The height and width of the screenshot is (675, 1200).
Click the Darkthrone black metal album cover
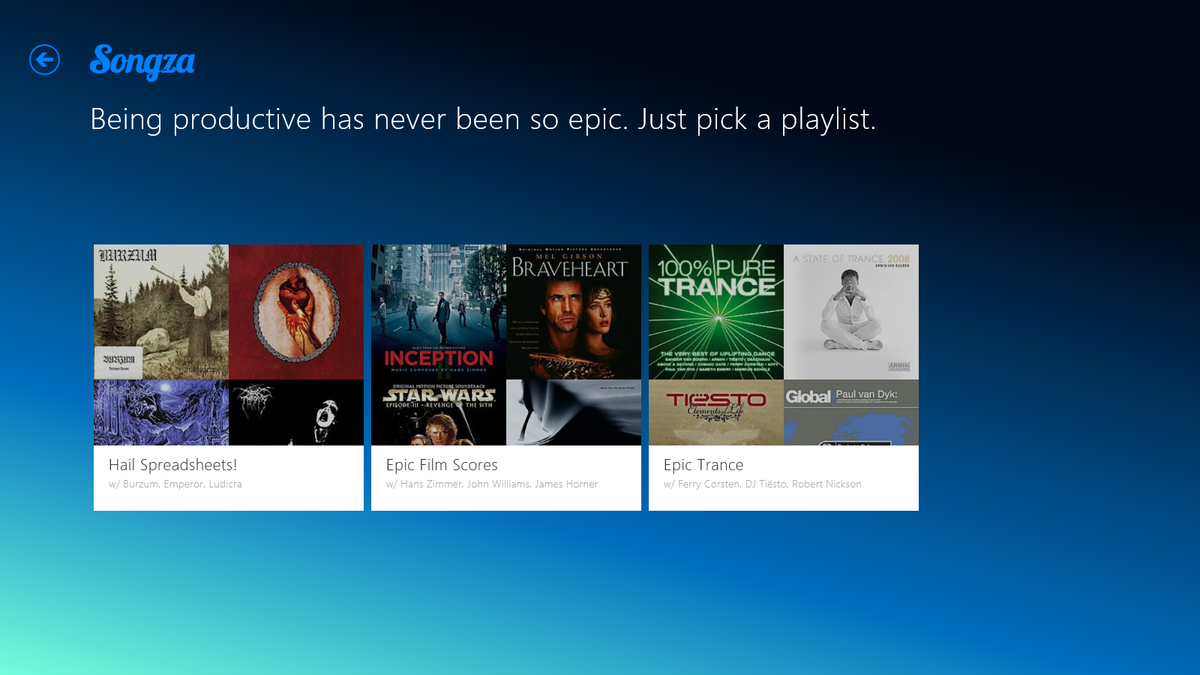pos(296,412)
